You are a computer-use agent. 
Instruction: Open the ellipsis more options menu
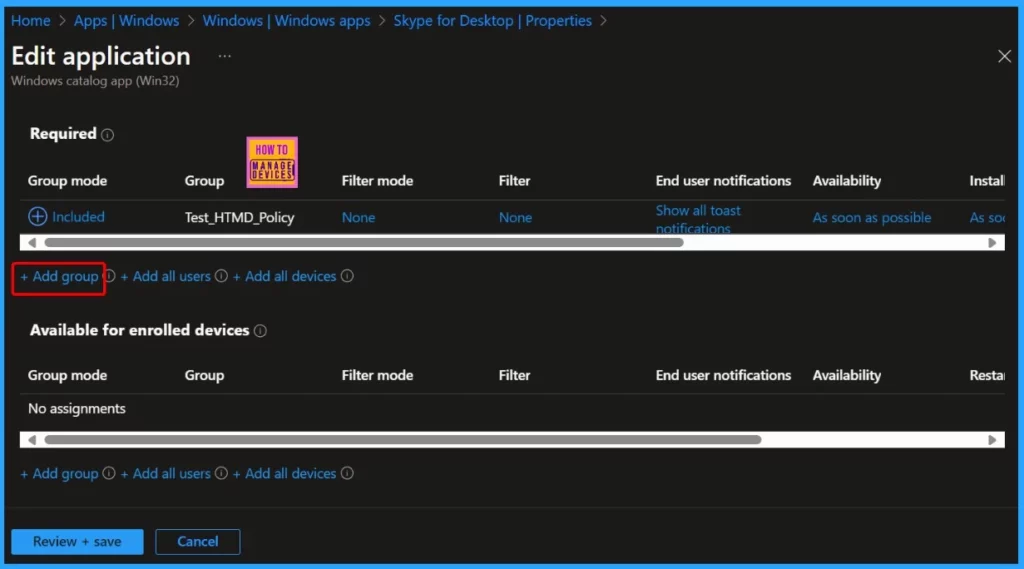pyautogui.click(x=225, y=56)
